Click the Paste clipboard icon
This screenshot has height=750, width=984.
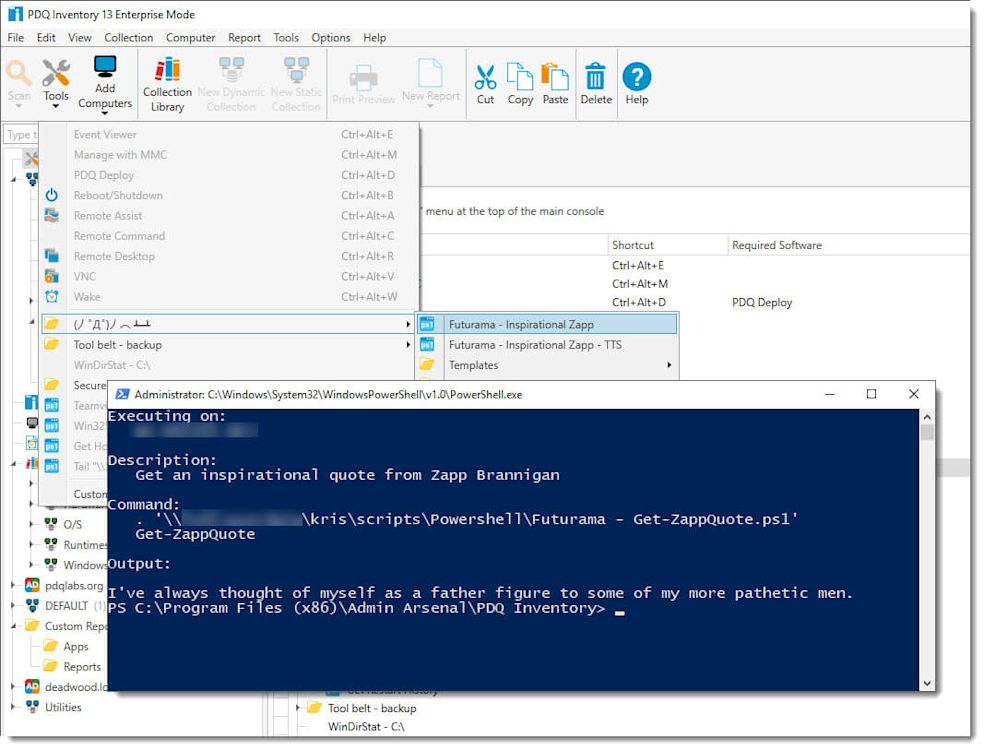[555, 77]
